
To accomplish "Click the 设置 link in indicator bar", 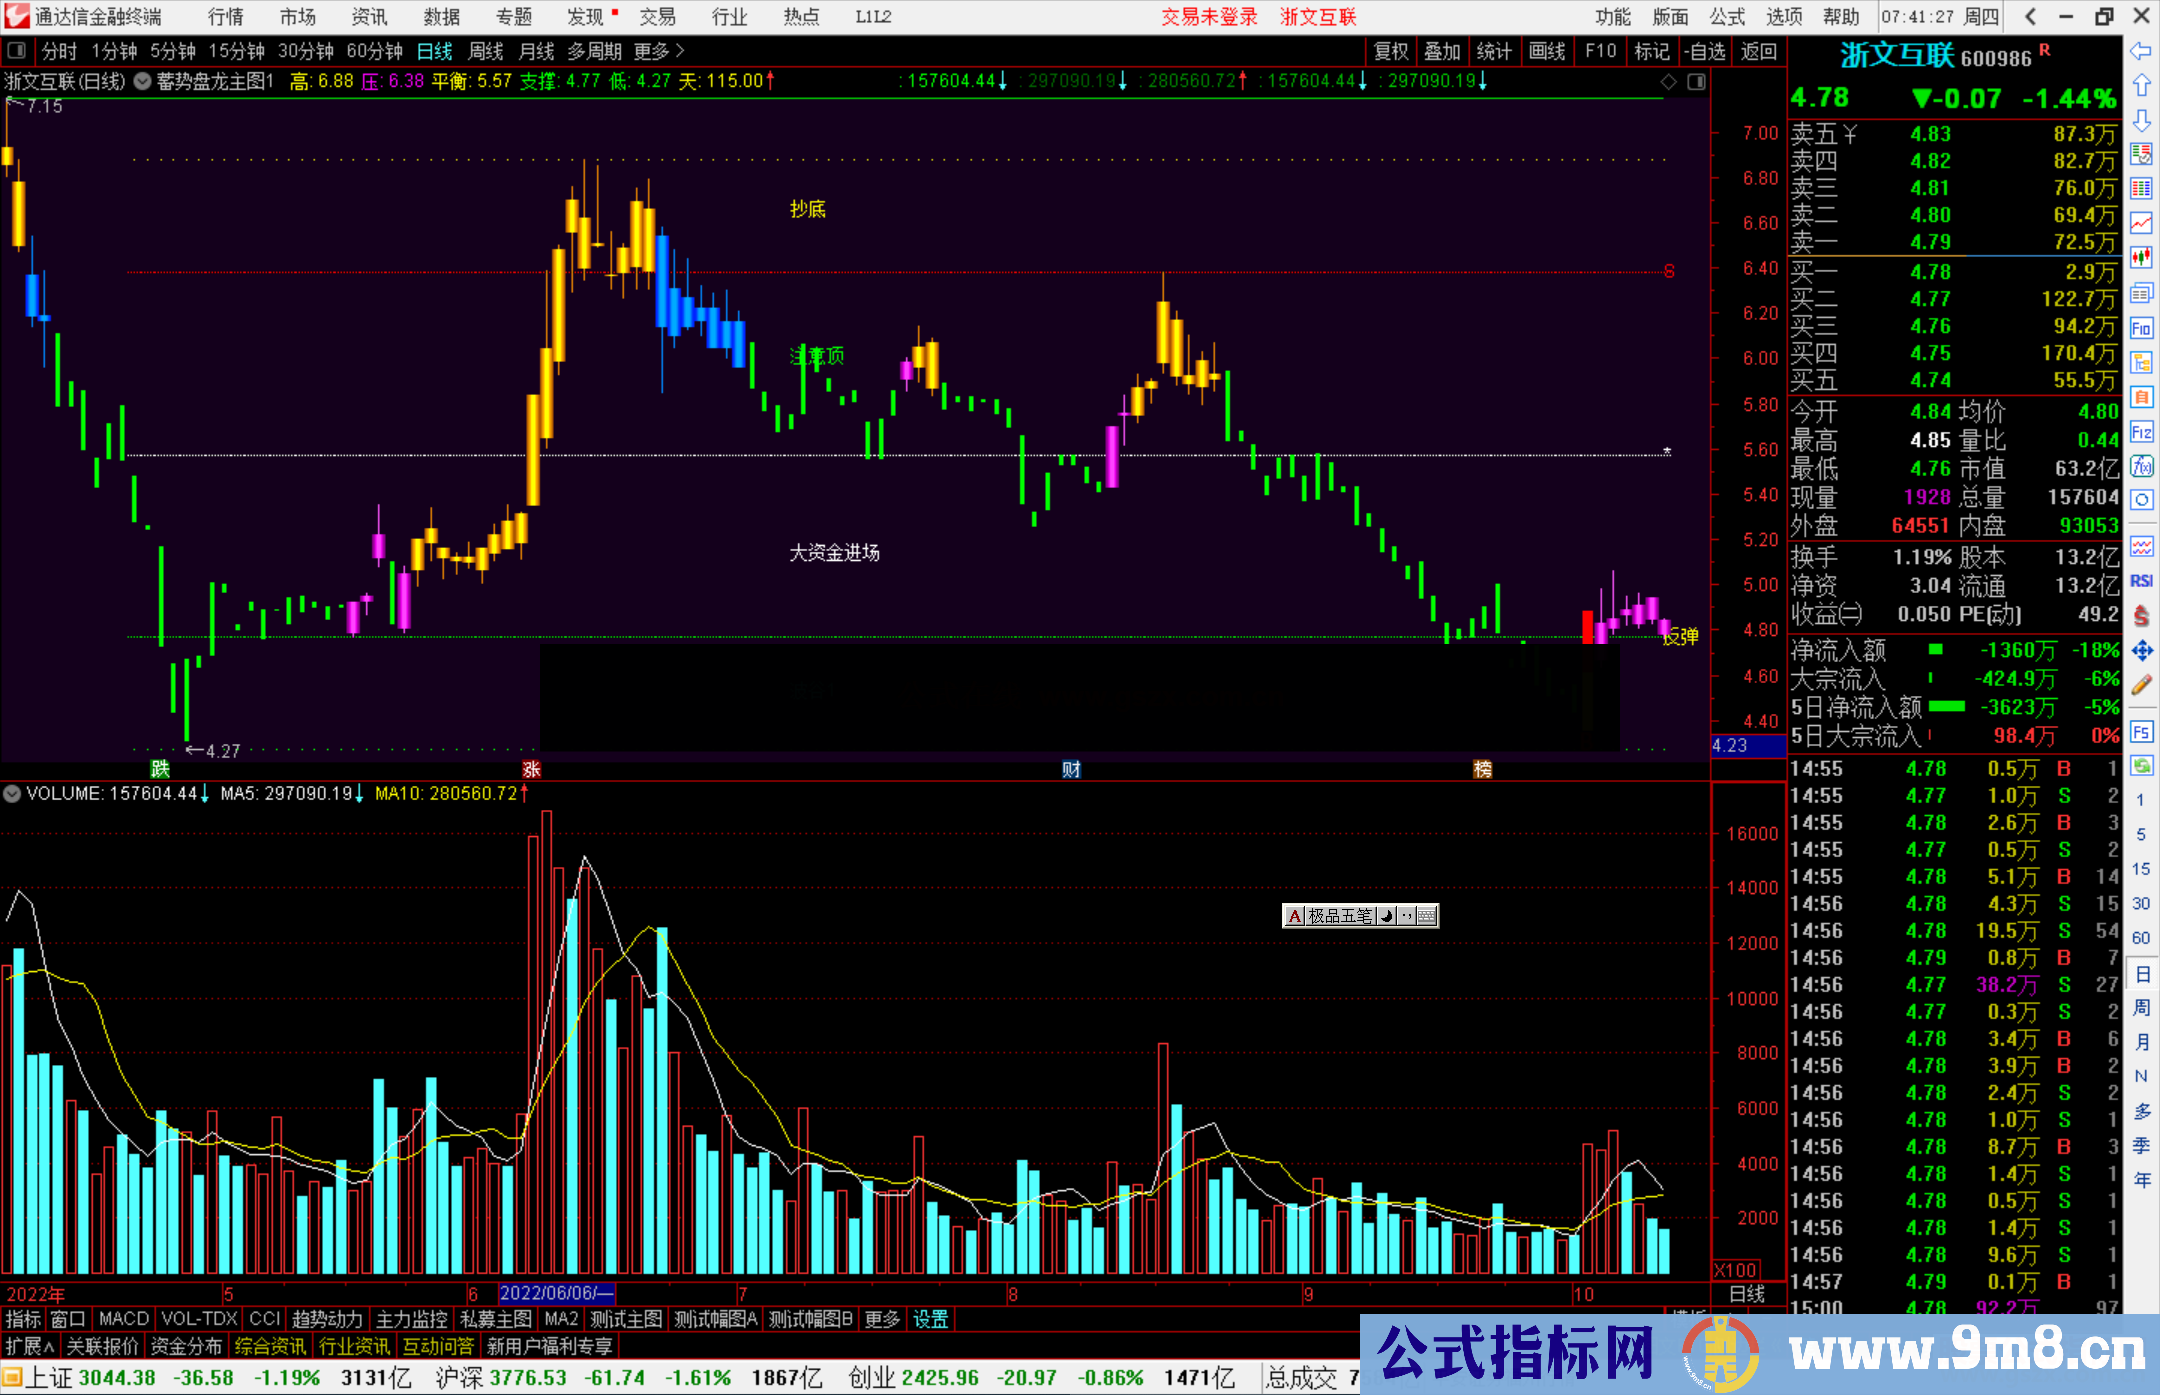I will tap(930, 1319).
